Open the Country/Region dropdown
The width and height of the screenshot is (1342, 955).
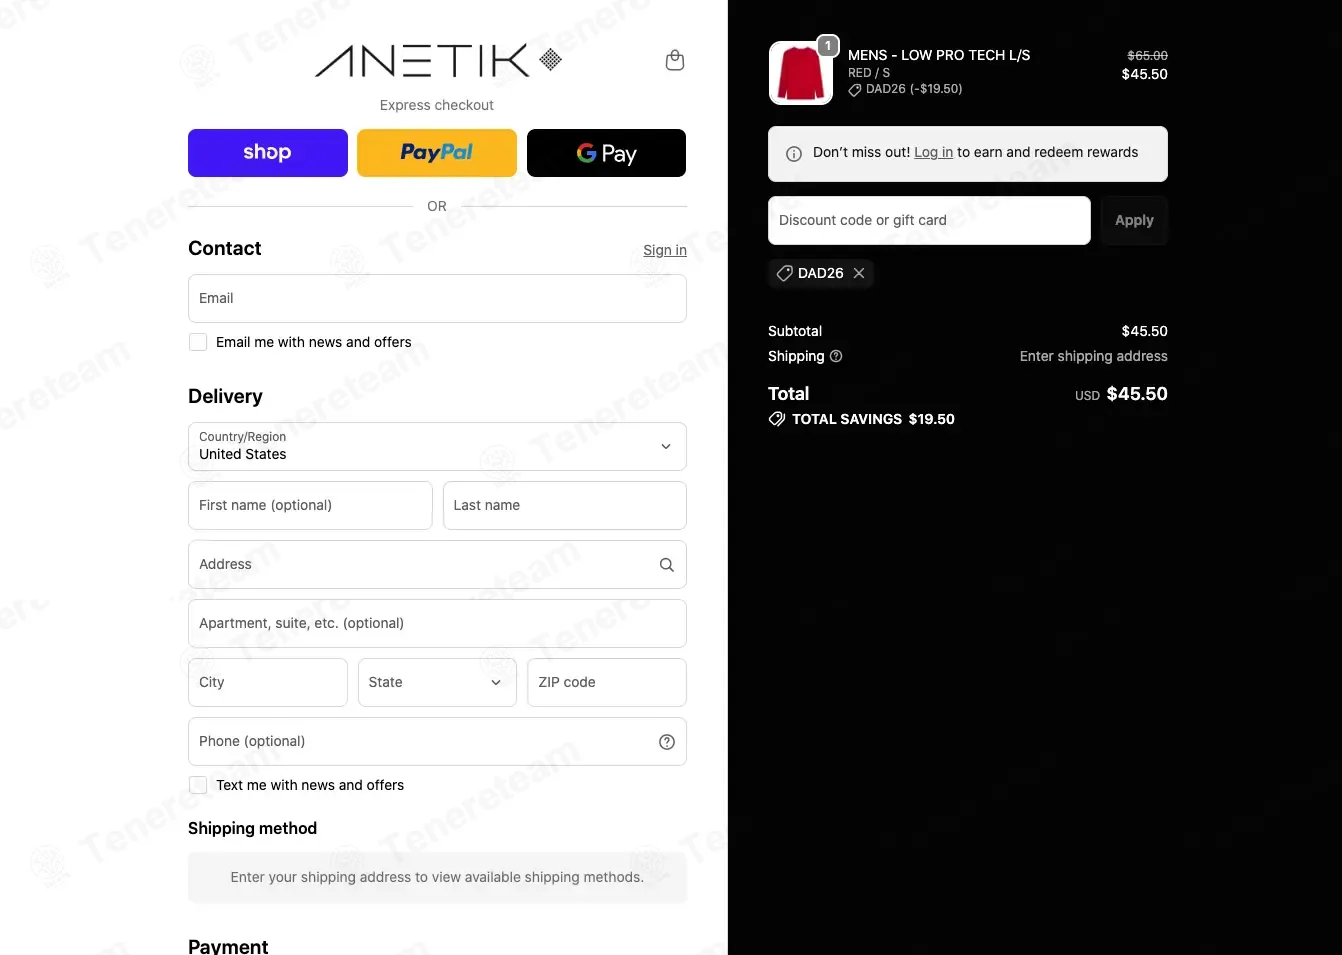click(x=437, y=446)
